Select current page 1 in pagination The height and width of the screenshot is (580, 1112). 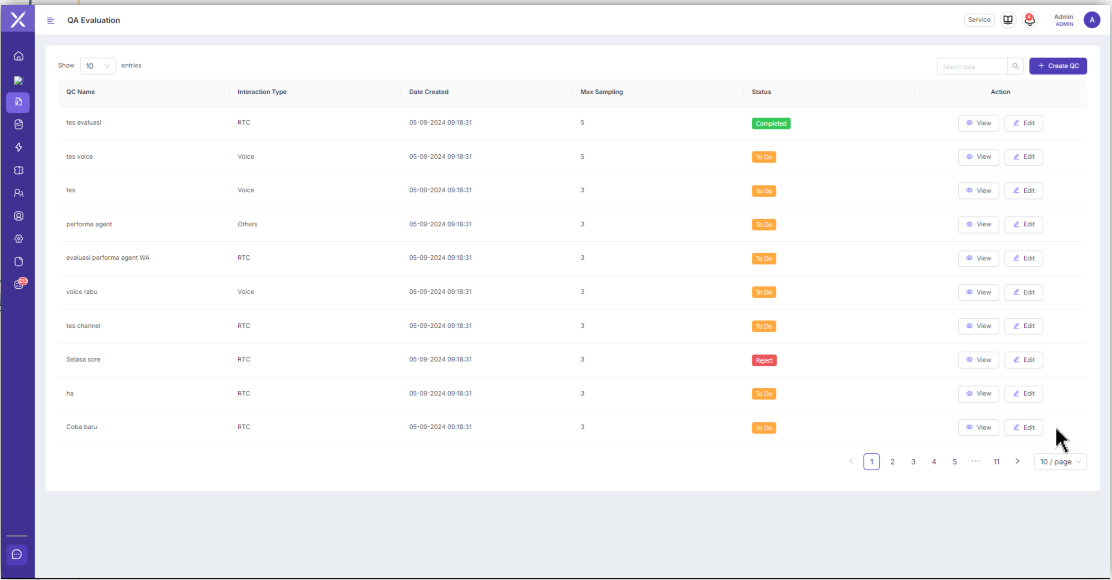(872, 462)
